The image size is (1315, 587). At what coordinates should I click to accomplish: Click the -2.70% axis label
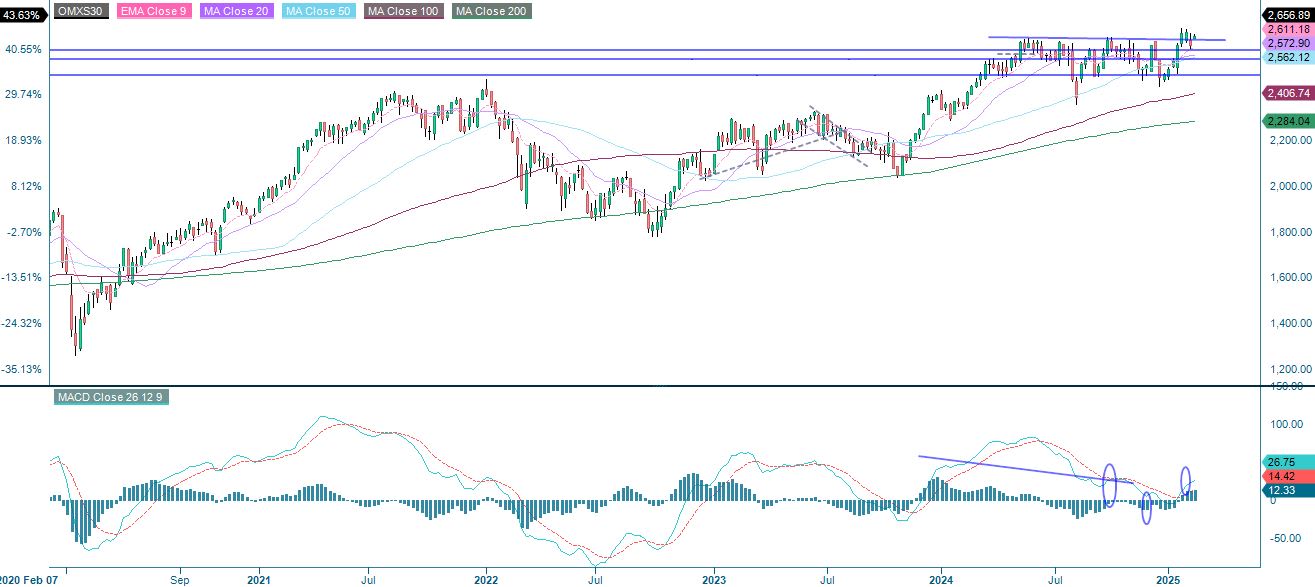[24, 232]
